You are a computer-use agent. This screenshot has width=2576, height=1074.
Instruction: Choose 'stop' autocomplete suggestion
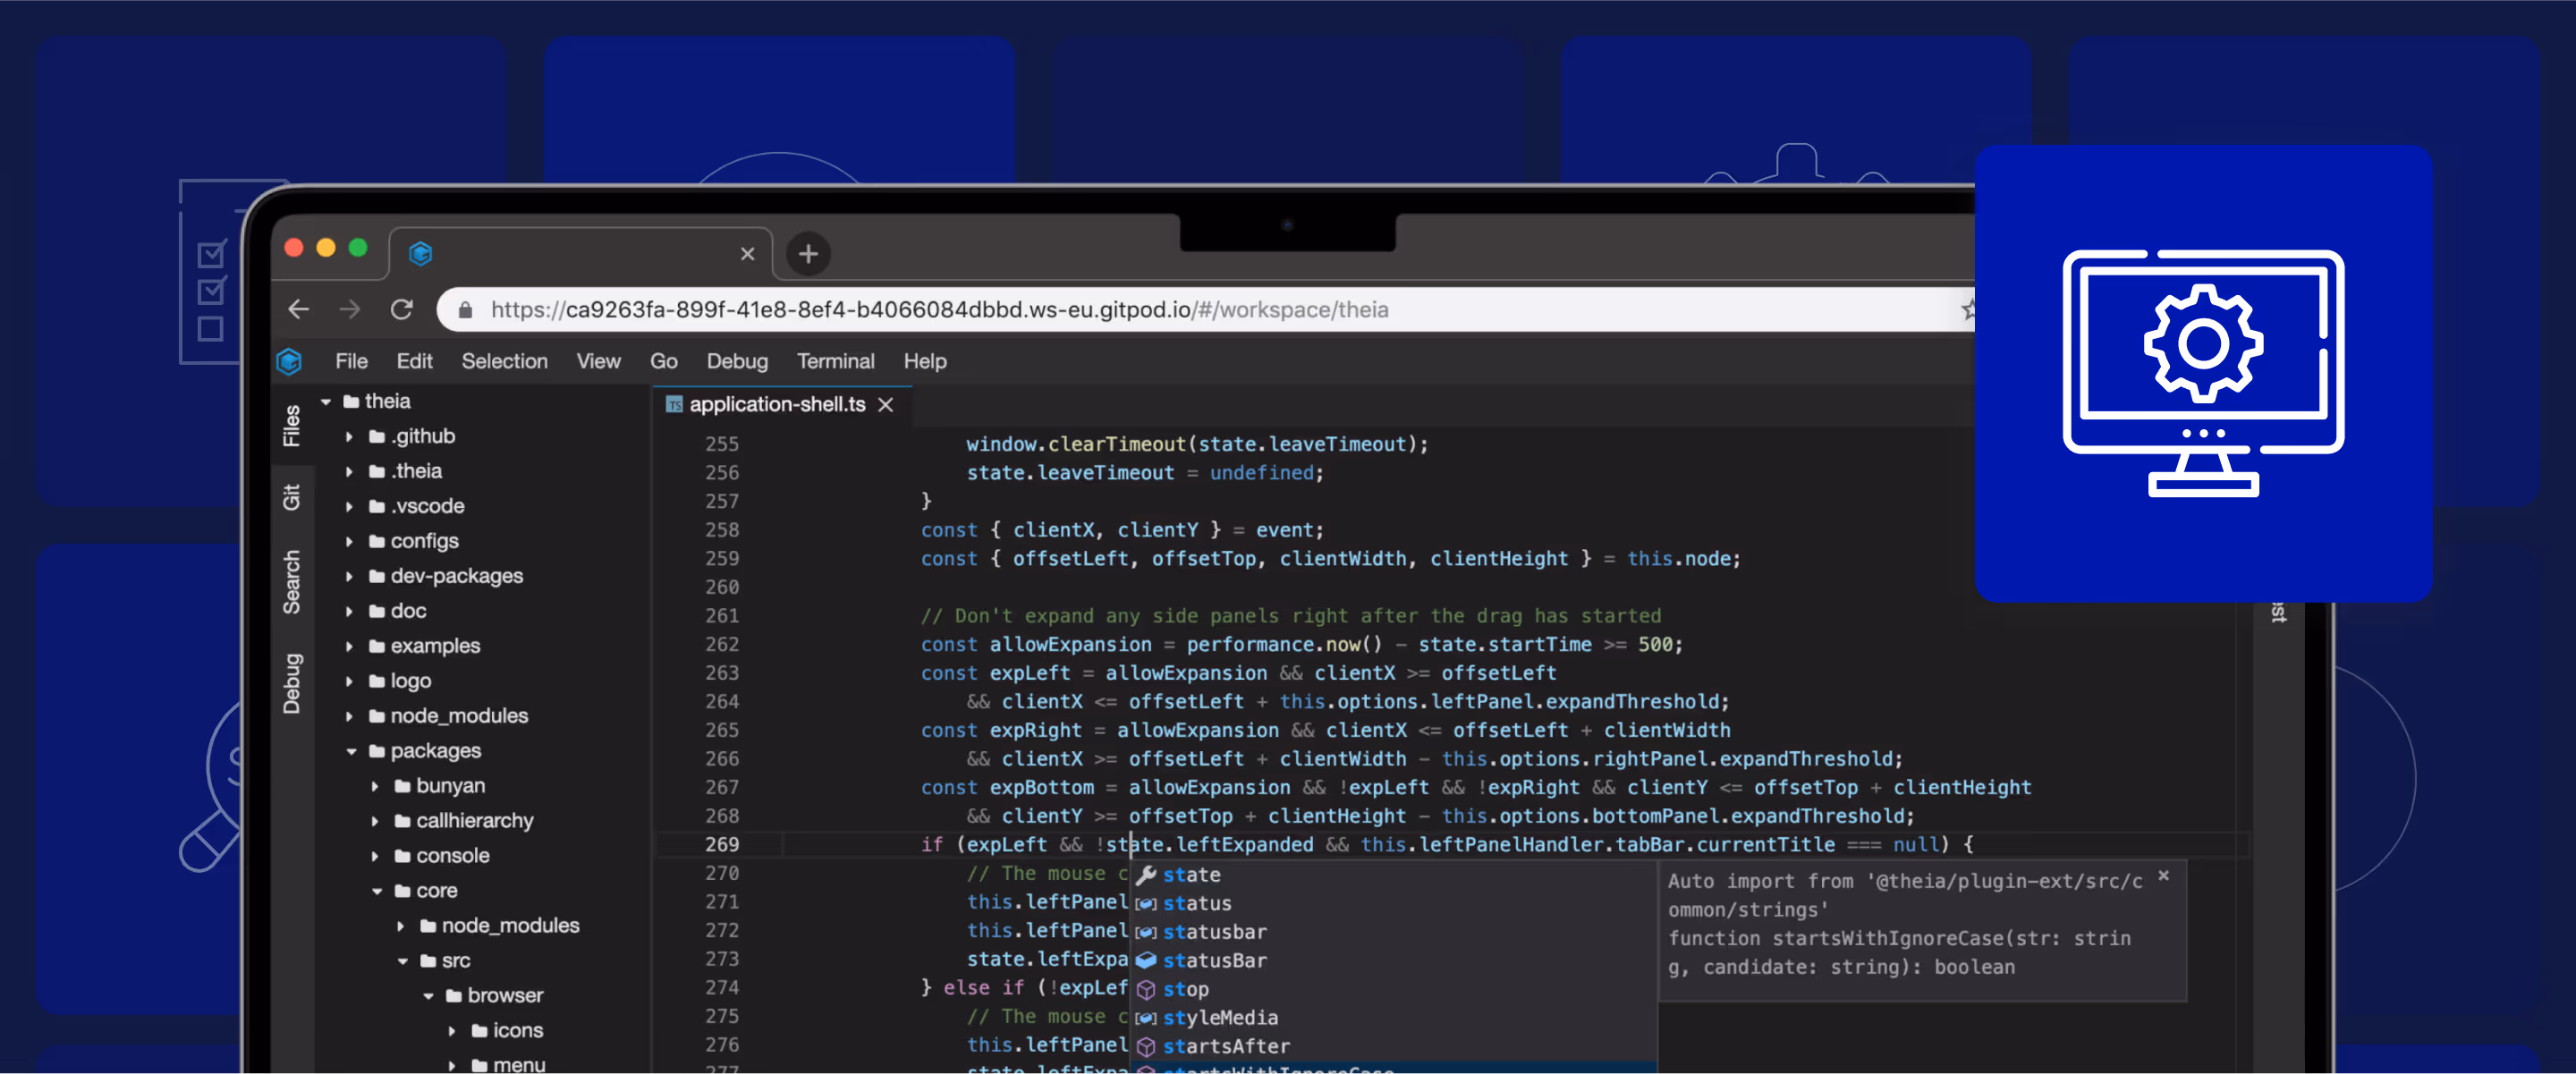coord(1393,989)
